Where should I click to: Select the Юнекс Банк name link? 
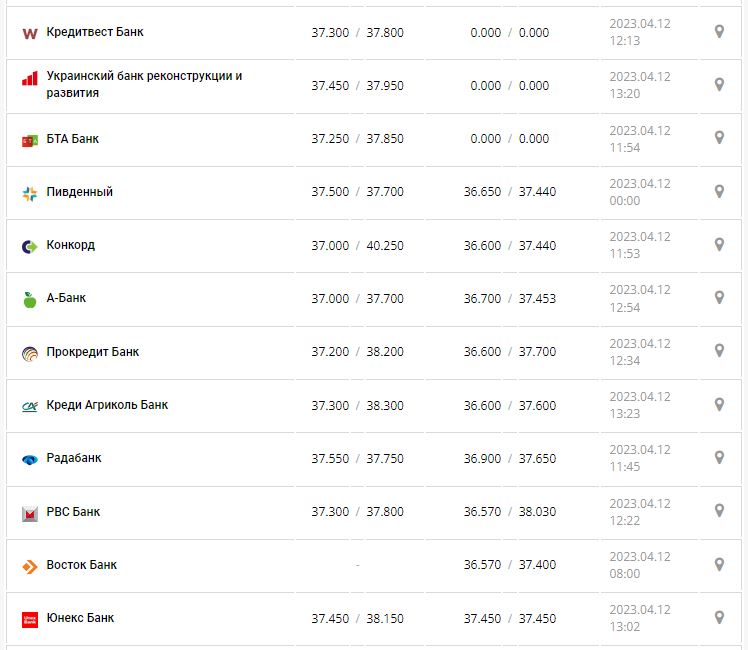point(80,618)
